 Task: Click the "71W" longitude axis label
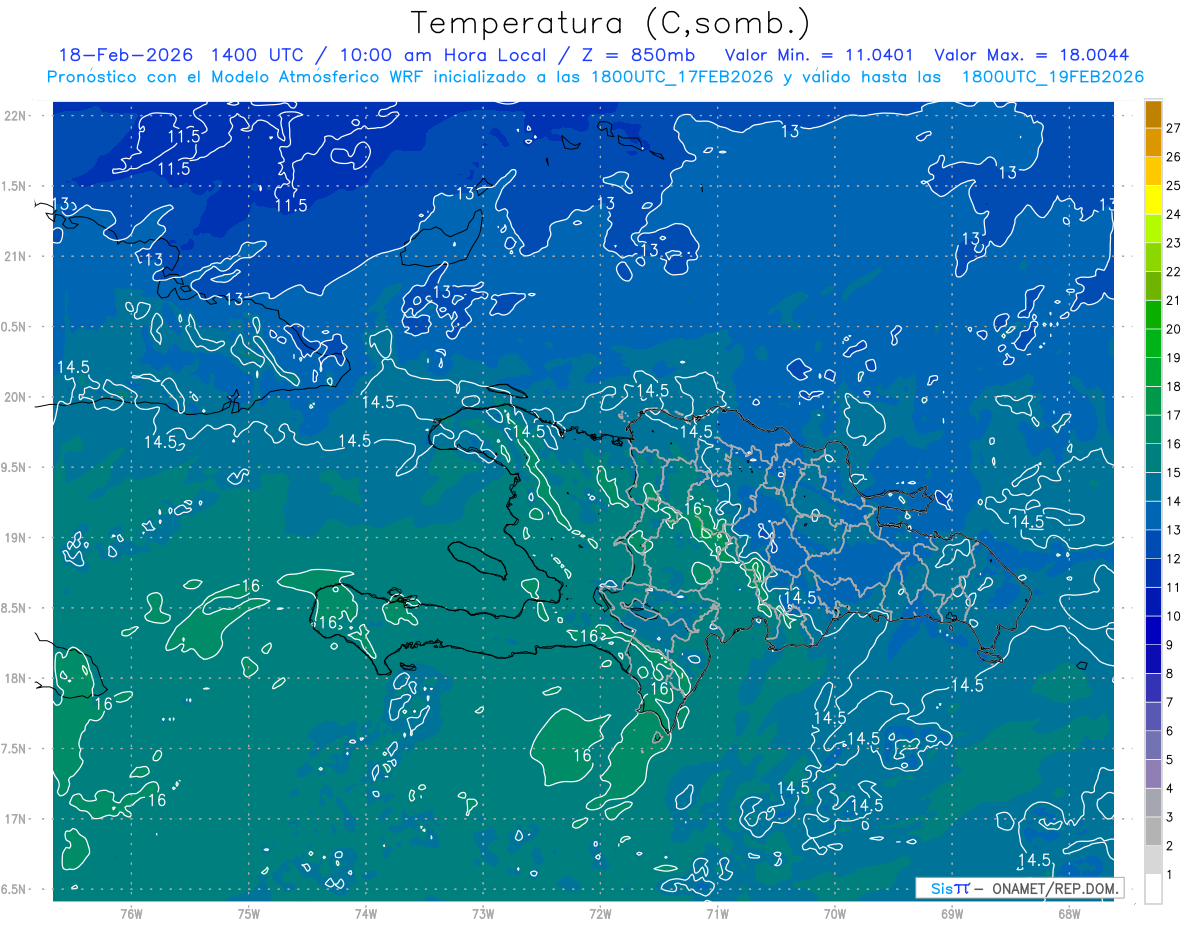coord(717,913)
